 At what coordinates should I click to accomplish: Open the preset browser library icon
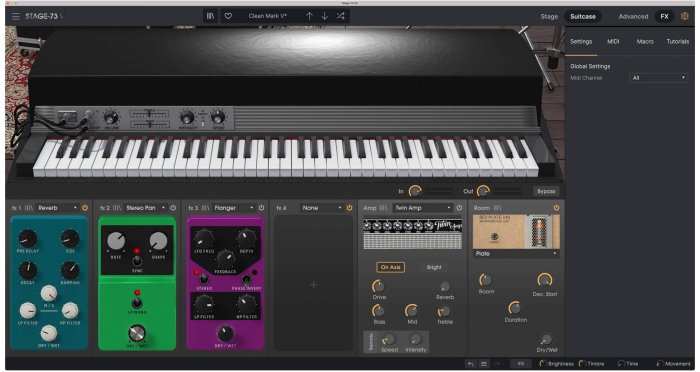210,16
